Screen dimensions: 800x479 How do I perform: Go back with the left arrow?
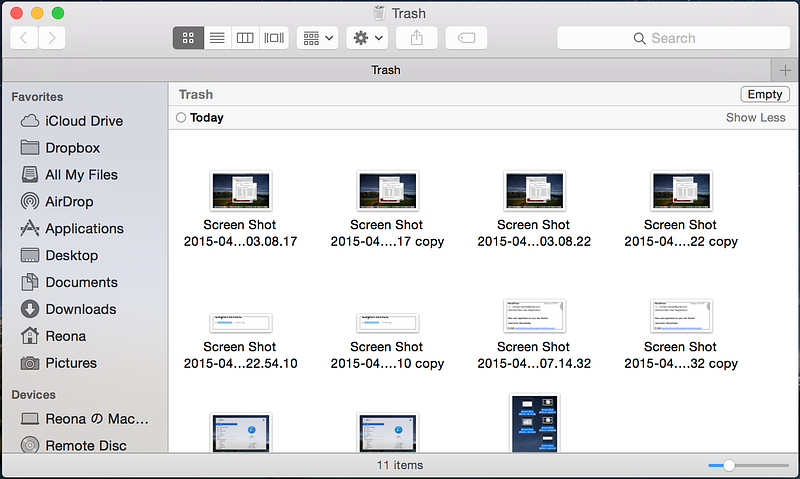point(23,38)
